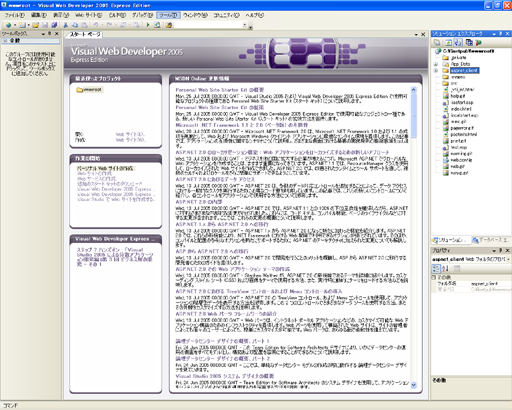The image size is (512, 410).
Task: Click the Save All toolbar icon
Action: point(54,25)
